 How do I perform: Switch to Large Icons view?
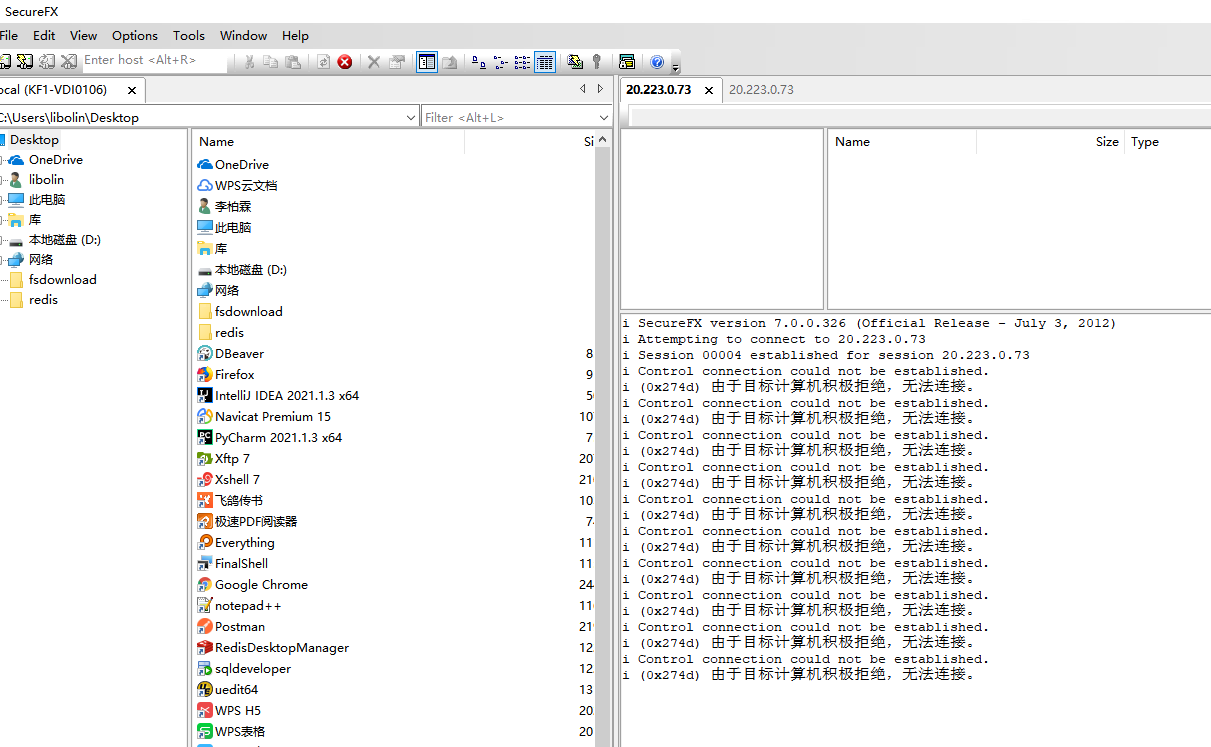478,61
